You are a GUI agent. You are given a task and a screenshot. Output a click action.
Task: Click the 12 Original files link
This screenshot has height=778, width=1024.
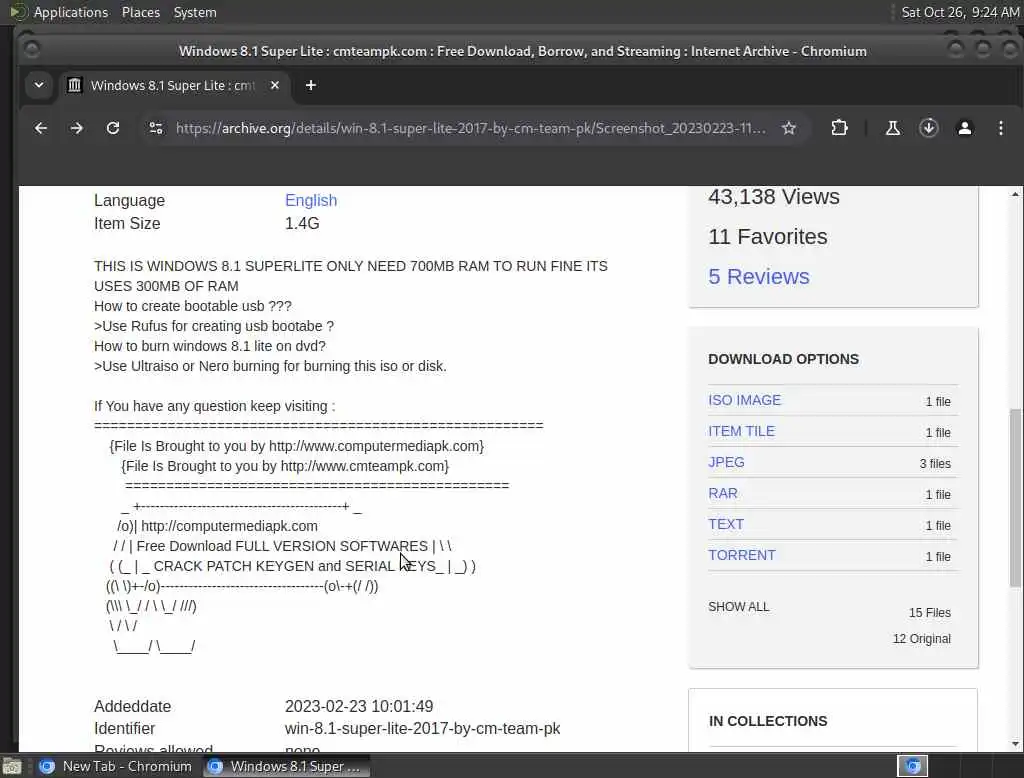click(921, 639)
